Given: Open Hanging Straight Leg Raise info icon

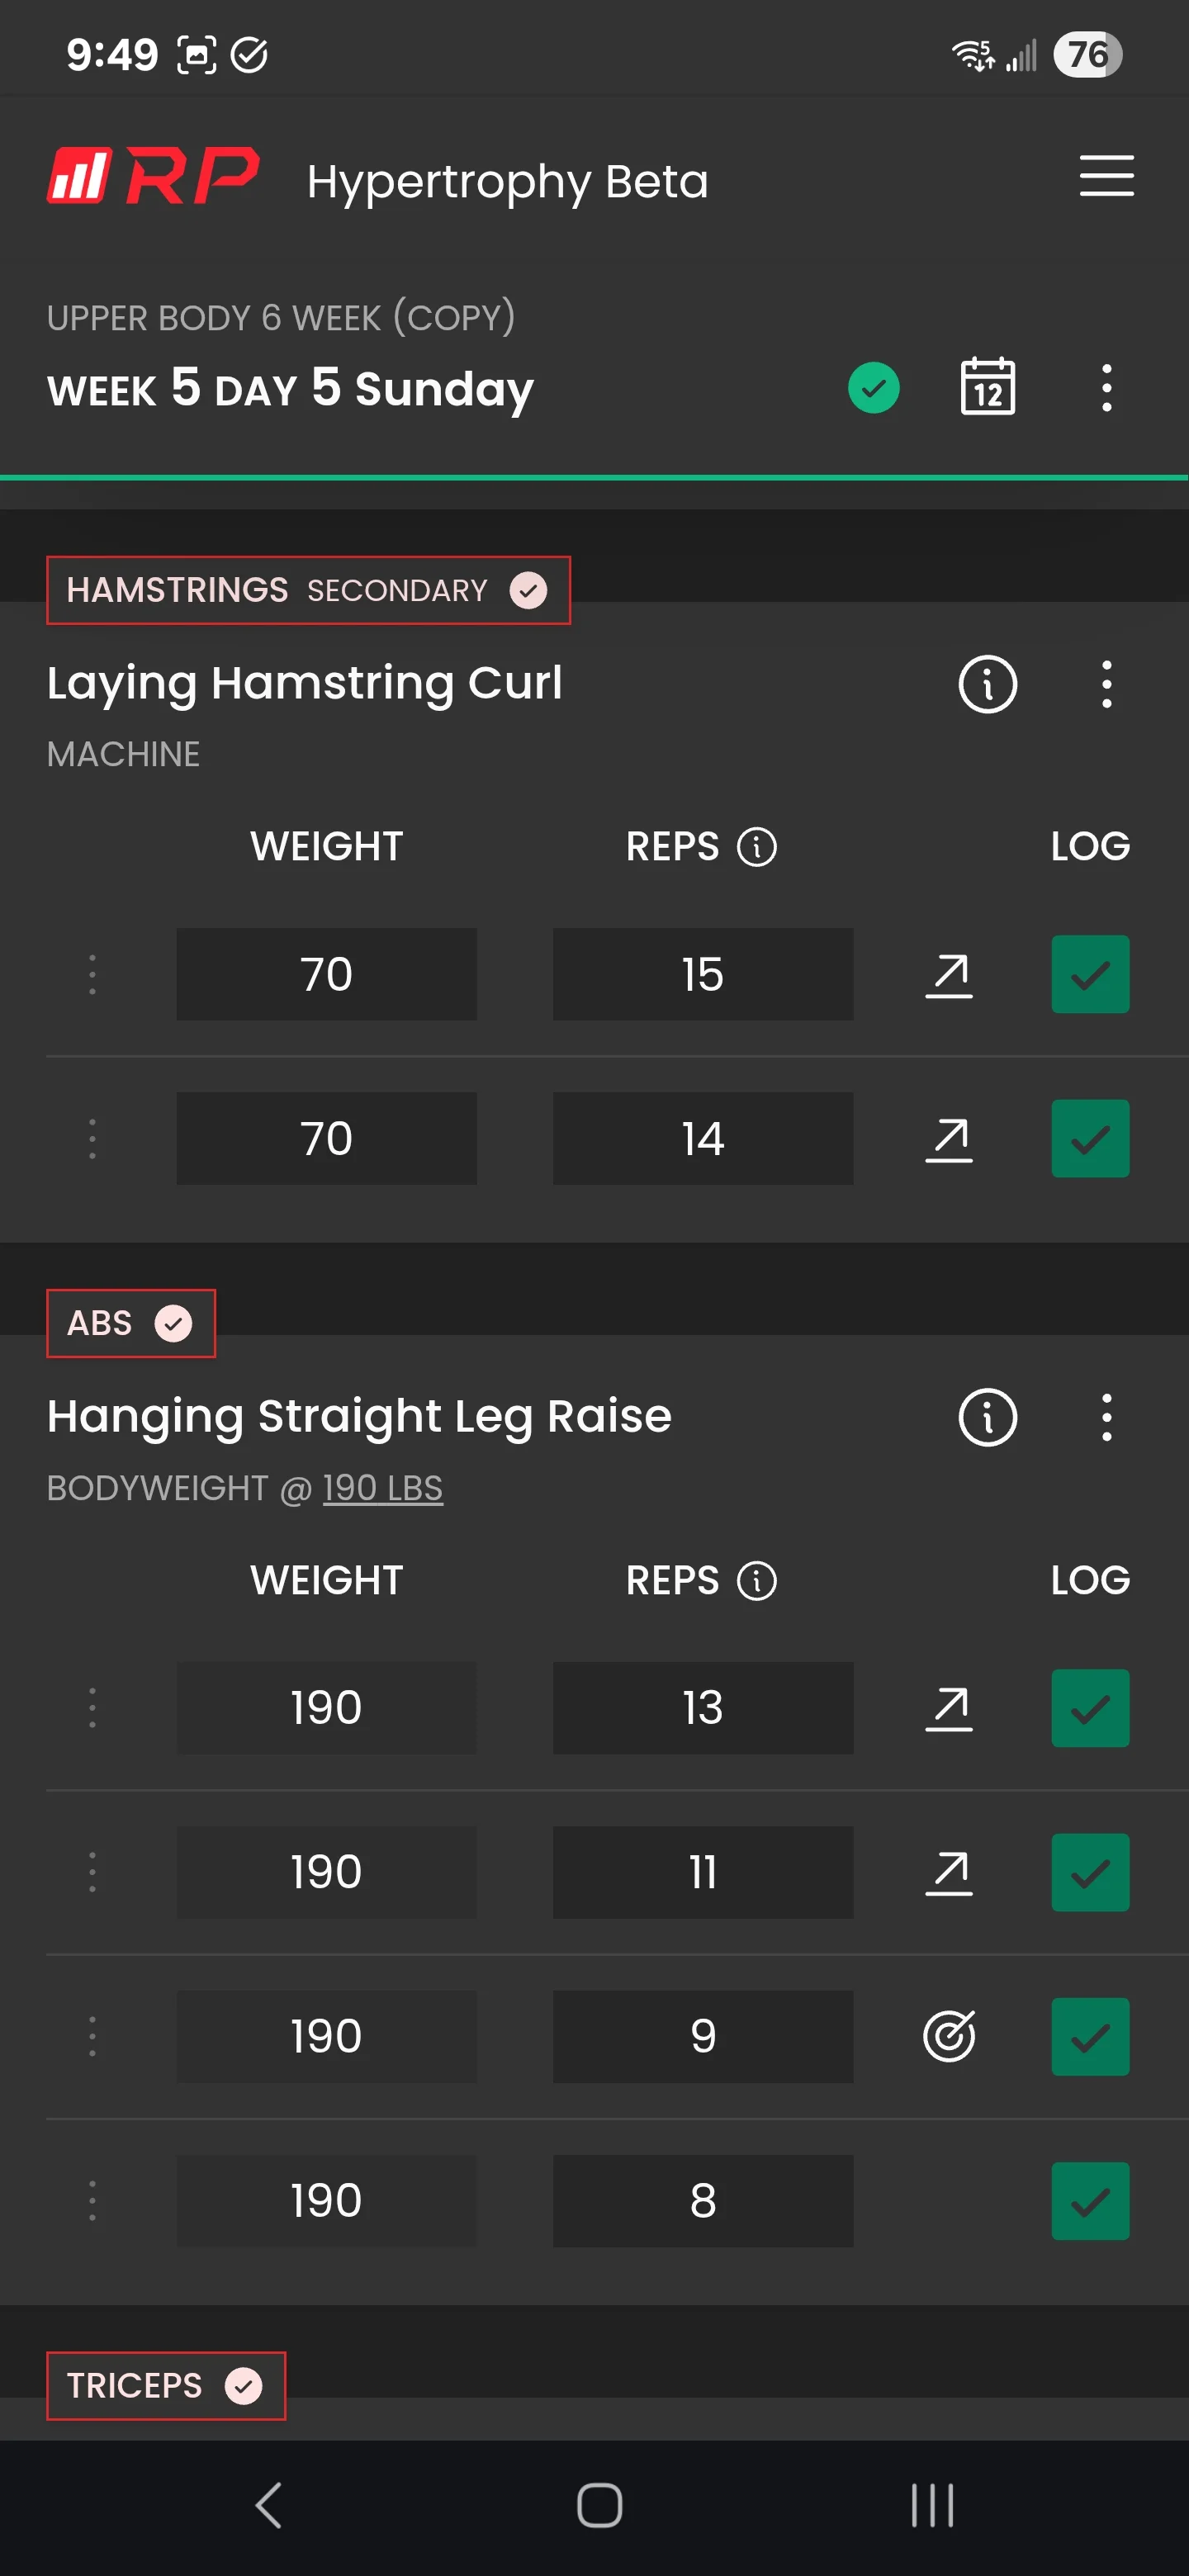Looking at the screenshot, I should point(987,1417).
